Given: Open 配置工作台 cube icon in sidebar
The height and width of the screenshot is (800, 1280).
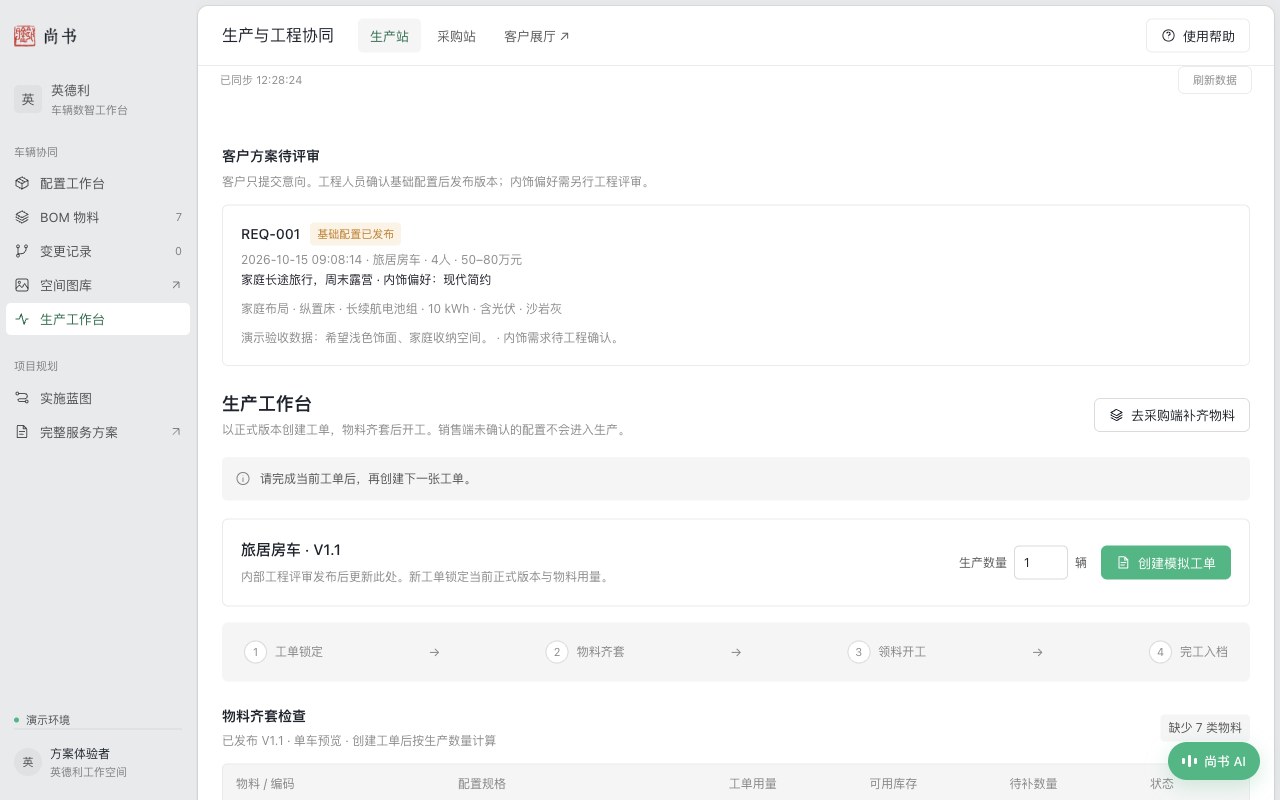Looking at the screenshot, I should click(x=22, y=184).
